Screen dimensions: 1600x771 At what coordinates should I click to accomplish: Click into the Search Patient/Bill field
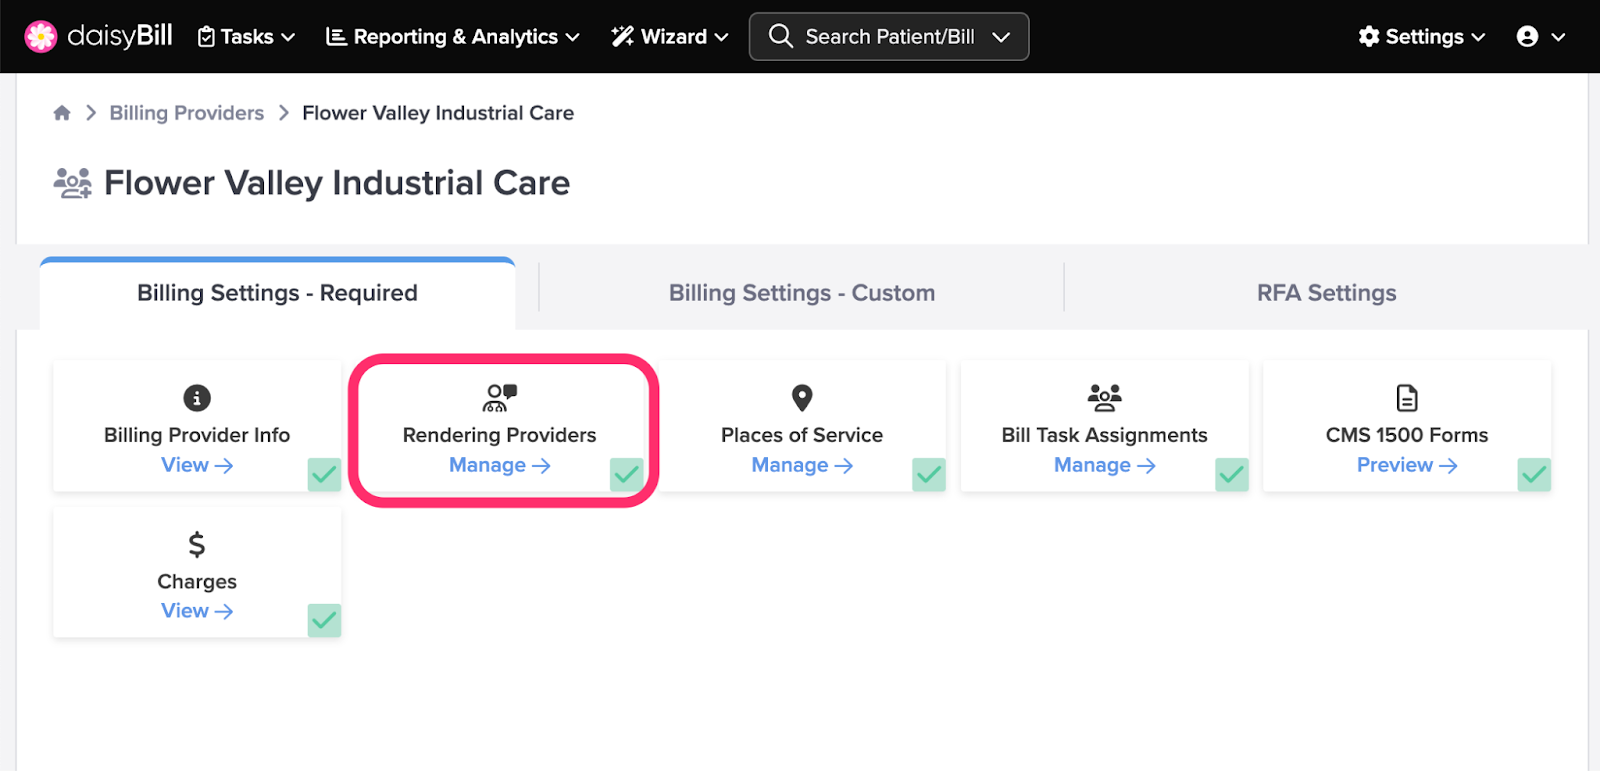tap(890, 37)
